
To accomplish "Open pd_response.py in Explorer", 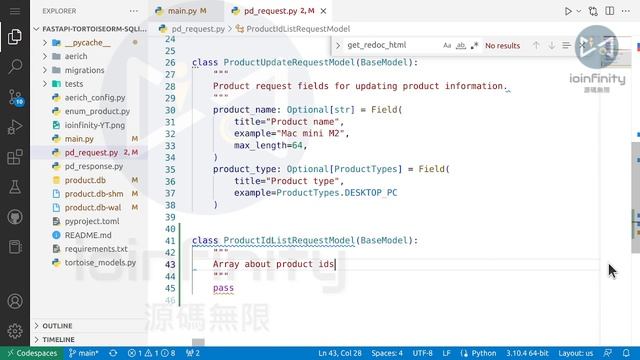I will 90,166.
